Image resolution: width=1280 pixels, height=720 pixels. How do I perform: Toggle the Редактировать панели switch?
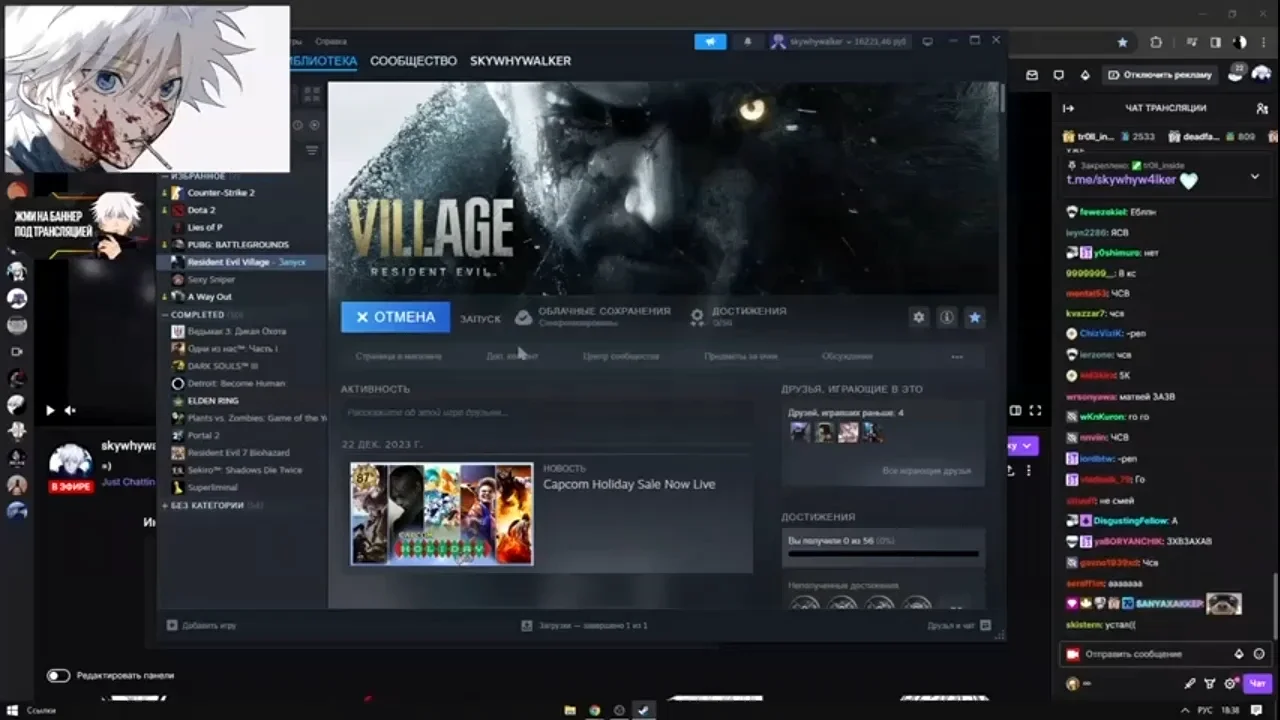pos(58,675)
